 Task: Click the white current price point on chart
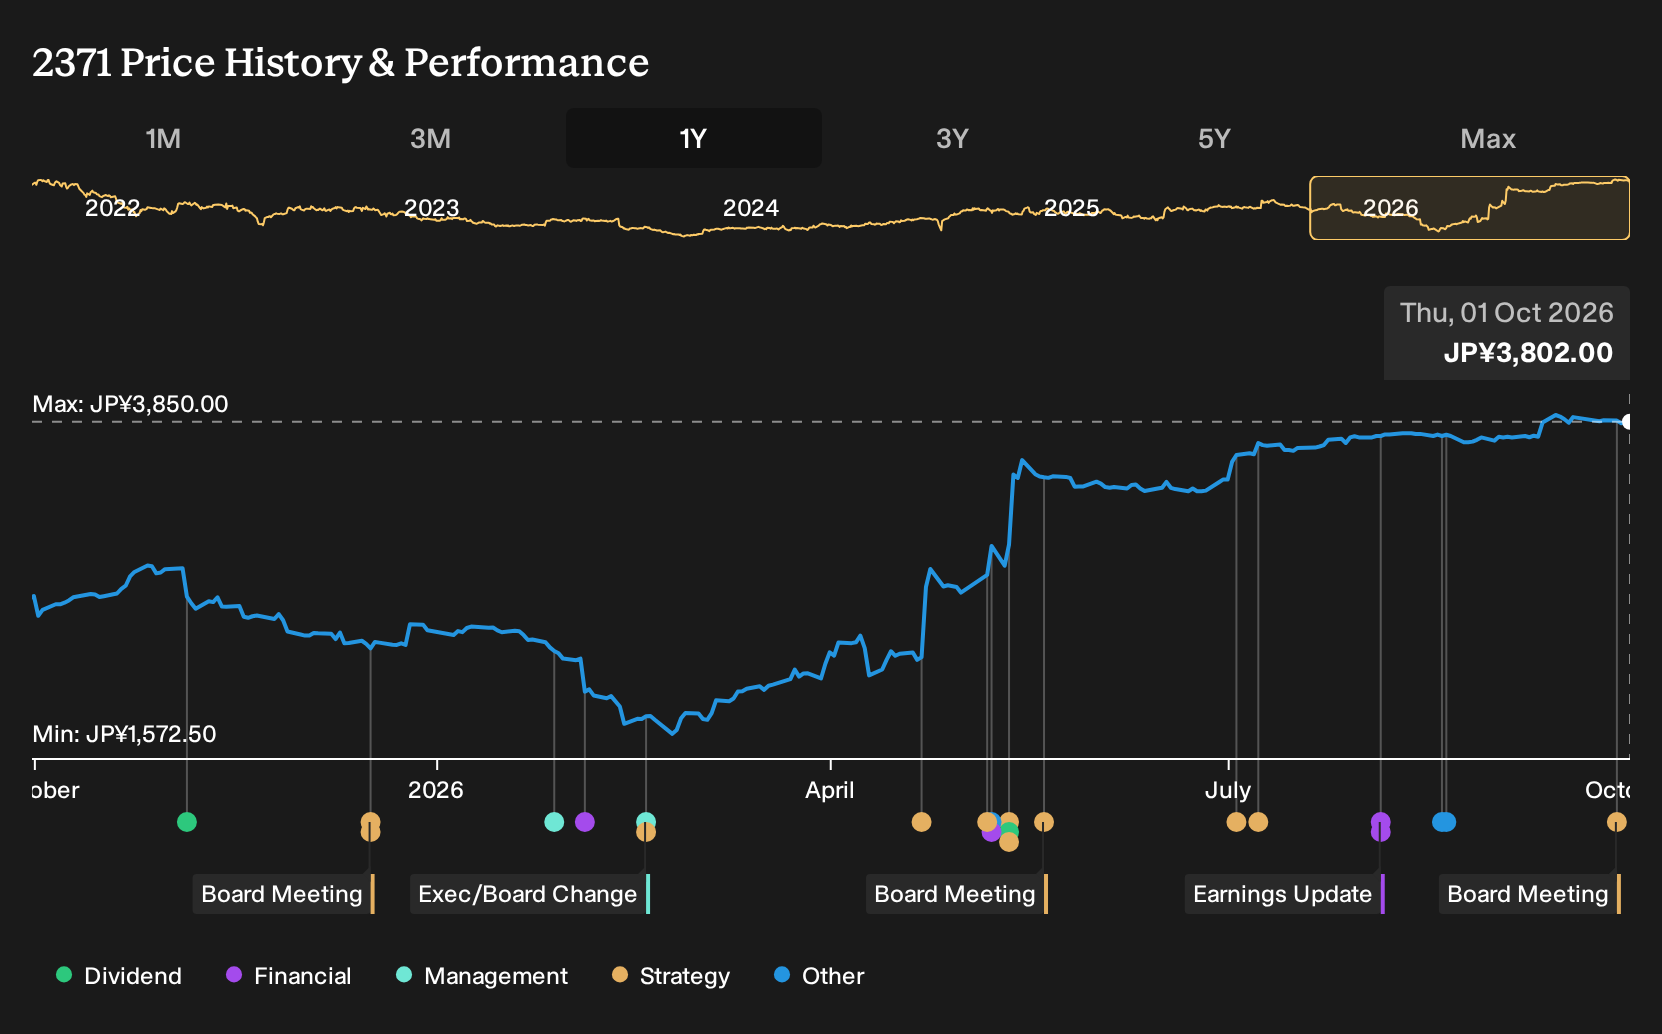pyautogui.click(x=1628, y=422)
